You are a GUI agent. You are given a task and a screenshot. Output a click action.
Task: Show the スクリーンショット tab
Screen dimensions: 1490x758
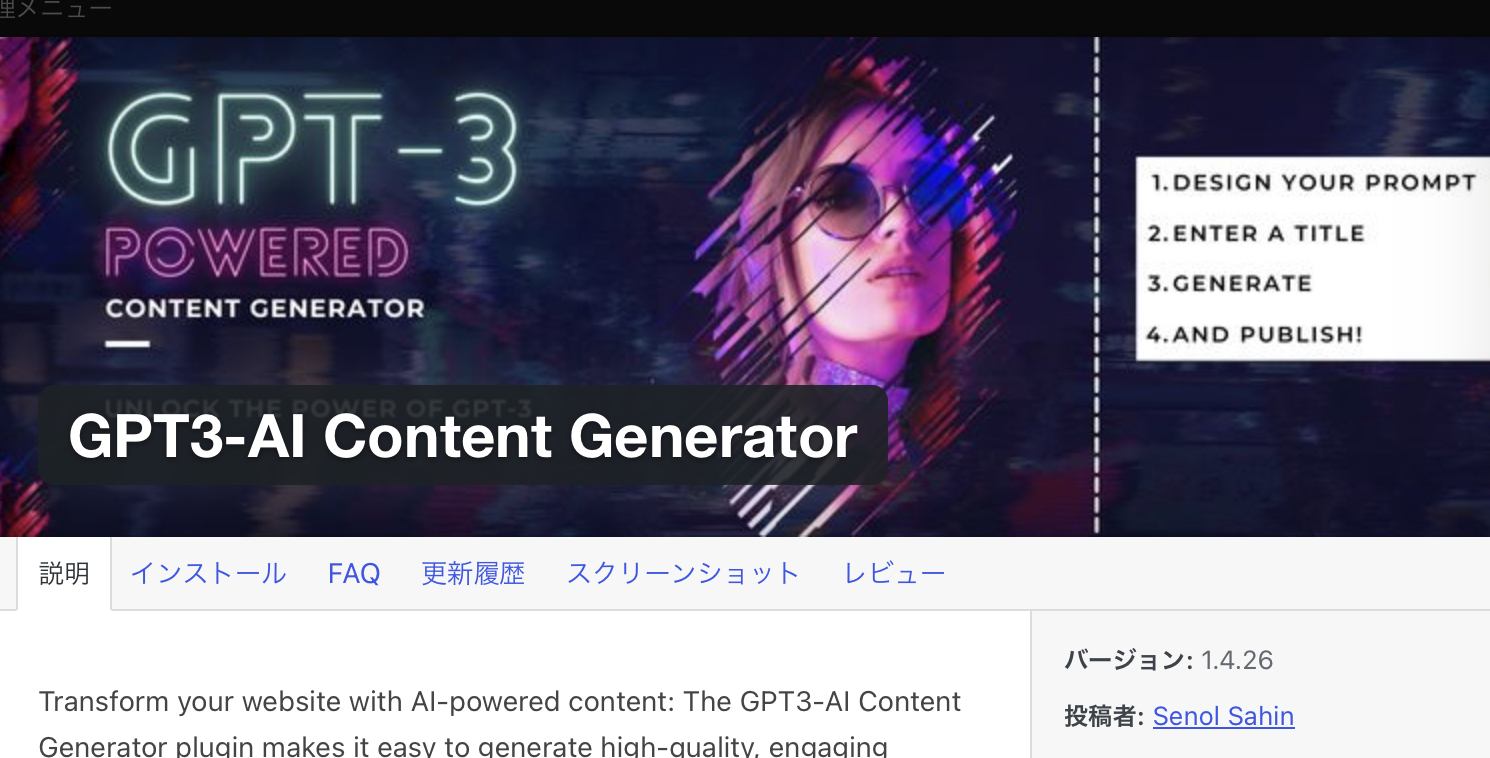683,574
